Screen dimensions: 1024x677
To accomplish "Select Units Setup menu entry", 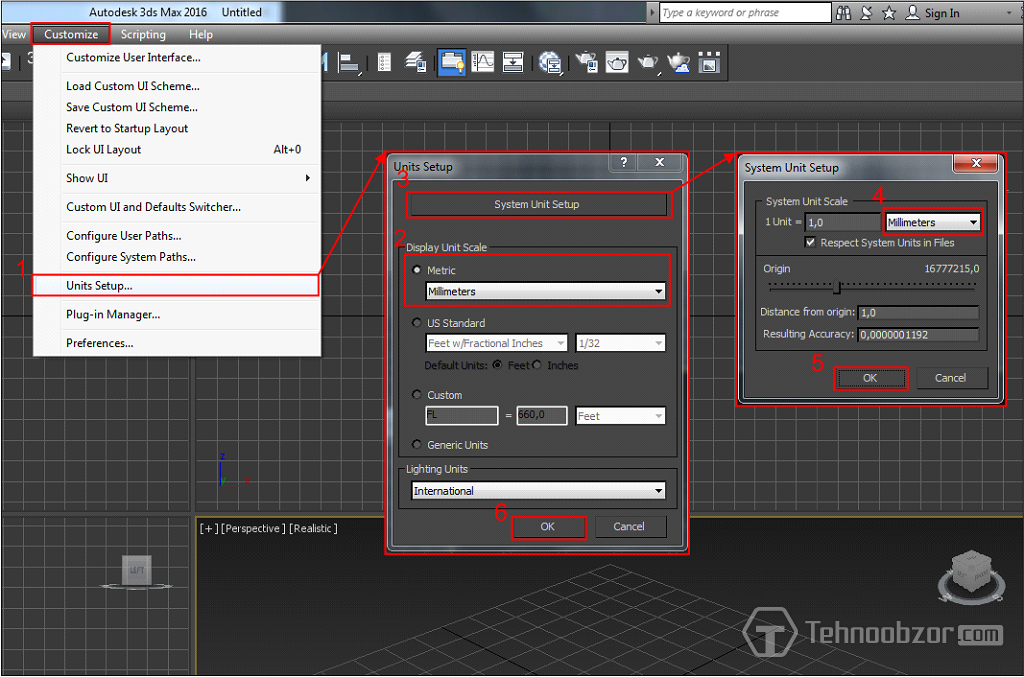I will [176, 286].
